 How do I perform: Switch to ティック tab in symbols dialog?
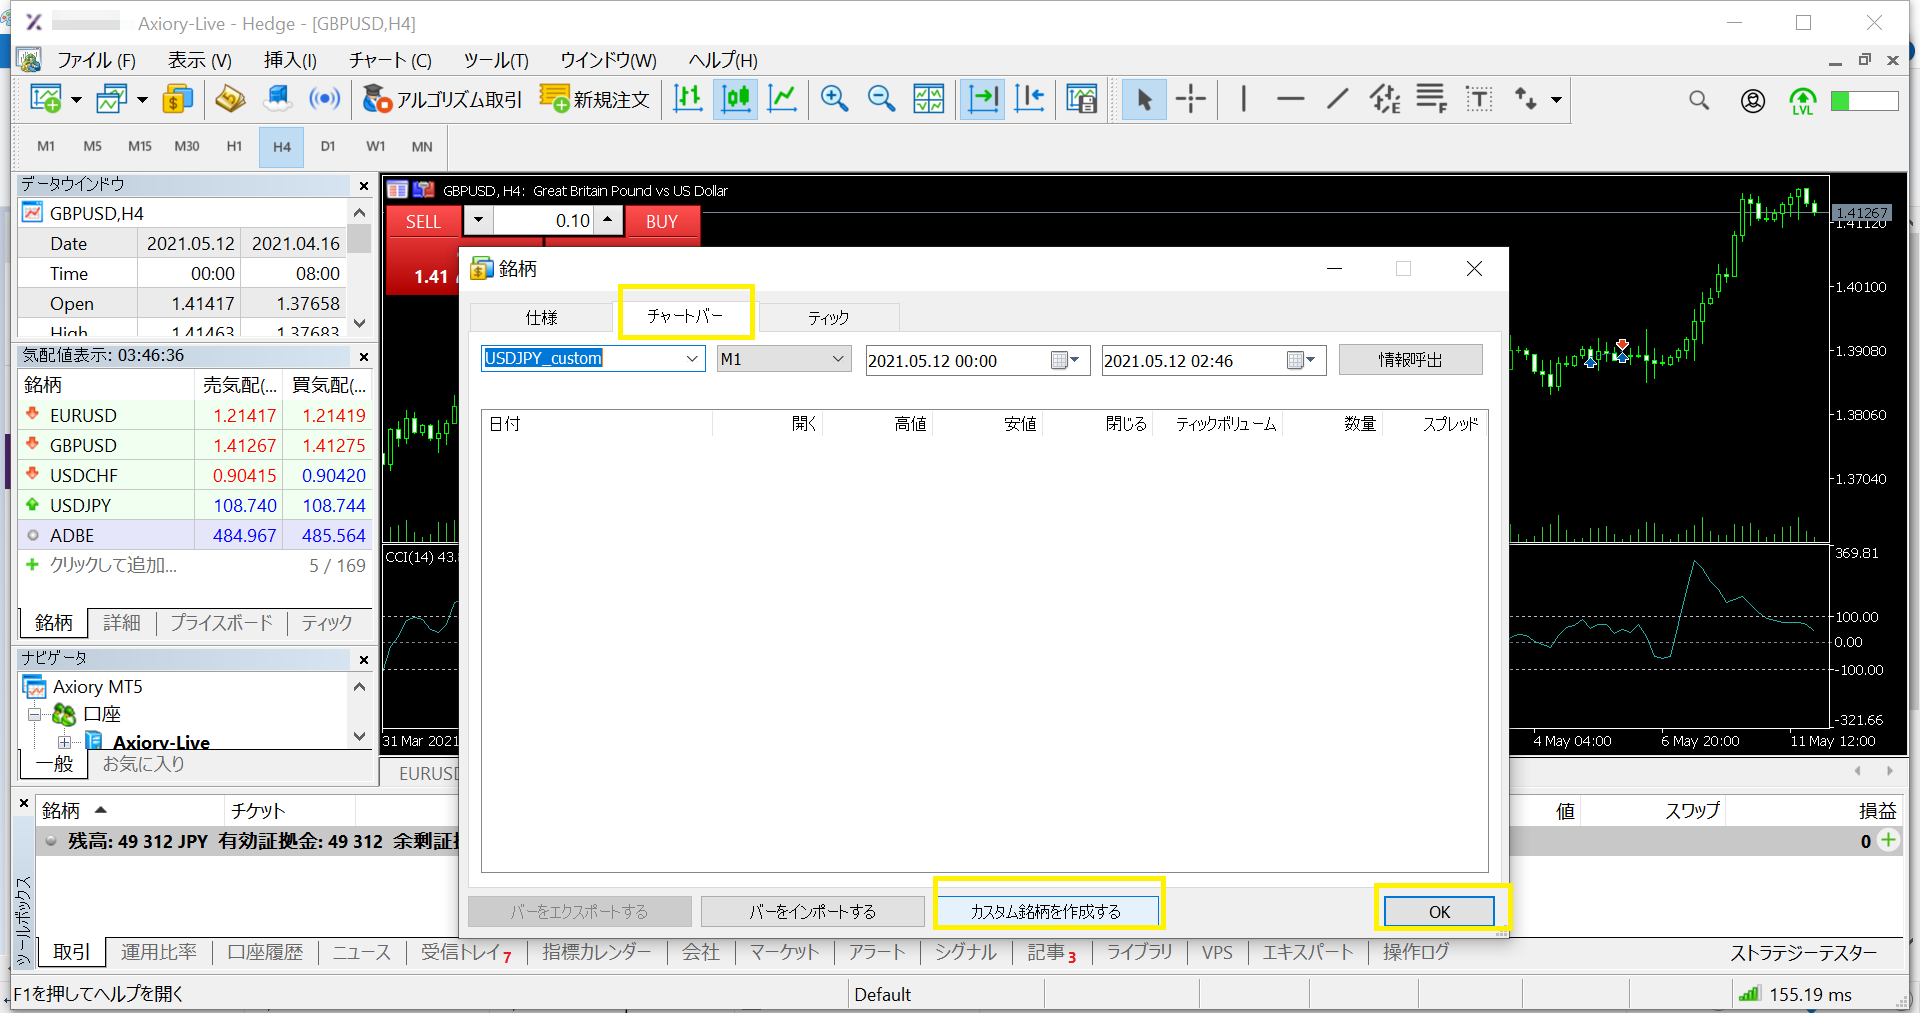pyautogui.click(x=829, y=318)
